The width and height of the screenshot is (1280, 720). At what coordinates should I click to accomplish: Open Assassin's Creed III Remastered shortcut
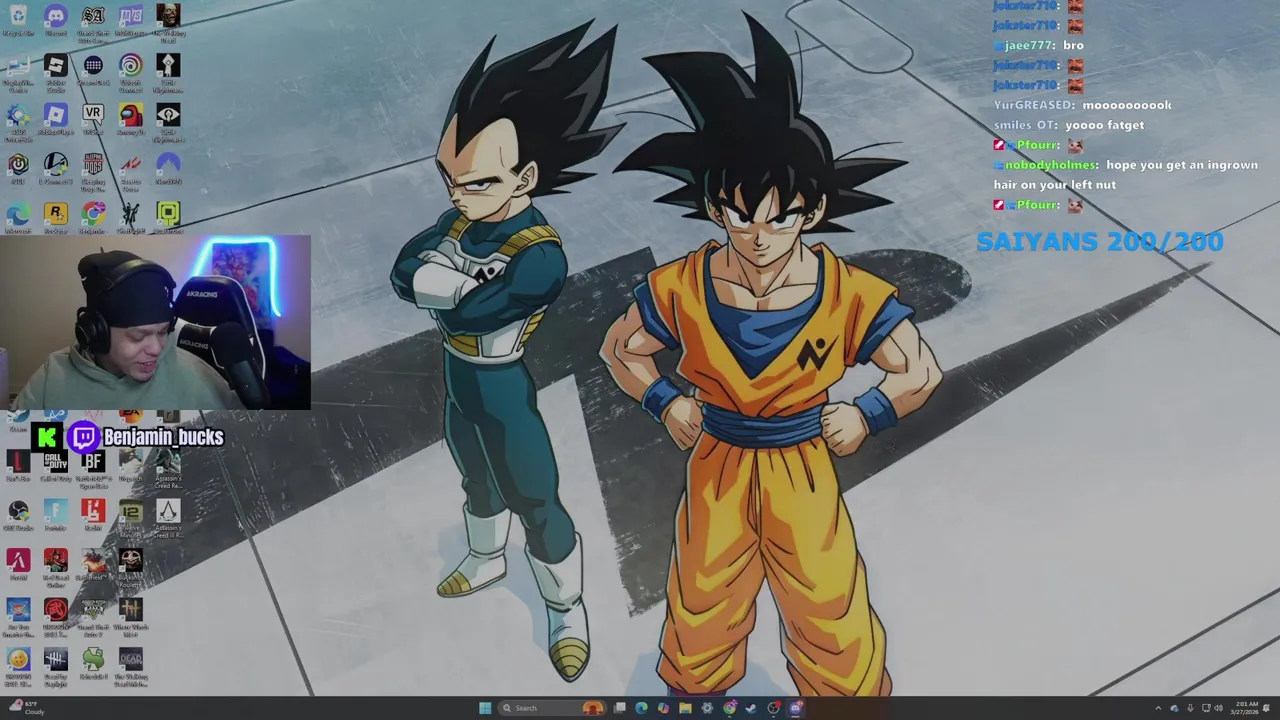click(168, 518)
